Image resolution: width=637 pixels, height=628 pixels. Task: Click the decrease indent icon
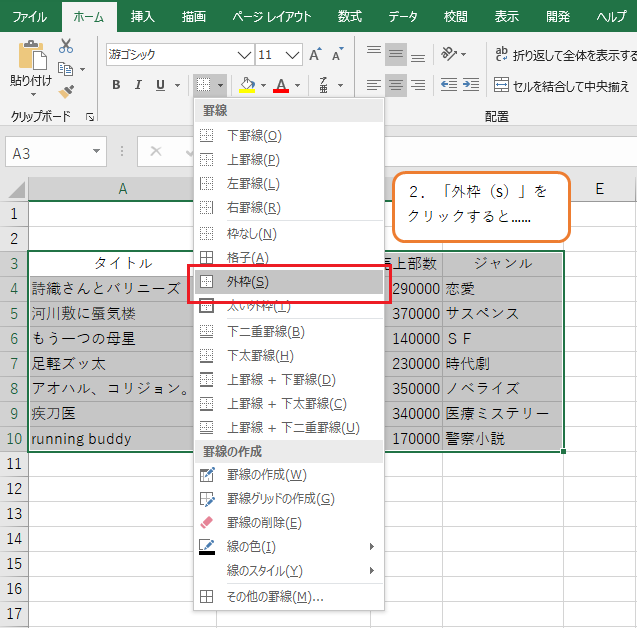point(449,85)
